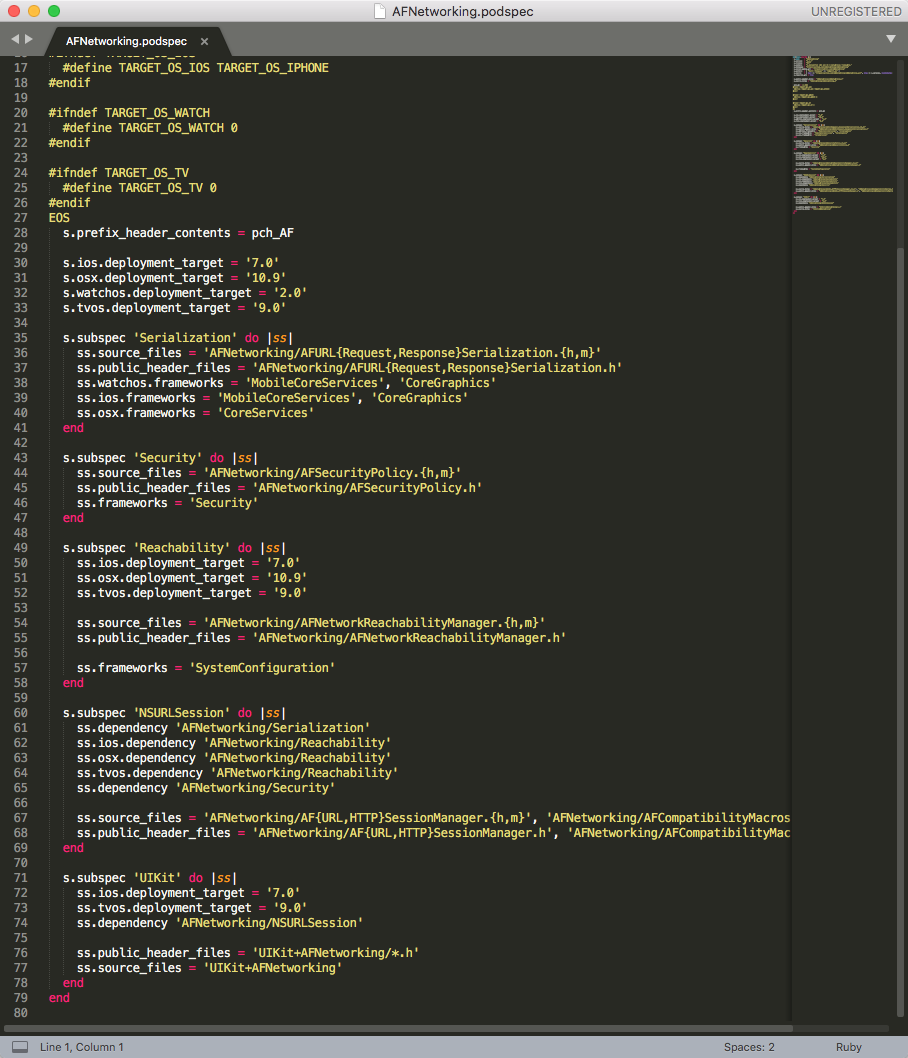Open the tab list dropdown arrow
The image size is (908, 1058).
[890, 39]
